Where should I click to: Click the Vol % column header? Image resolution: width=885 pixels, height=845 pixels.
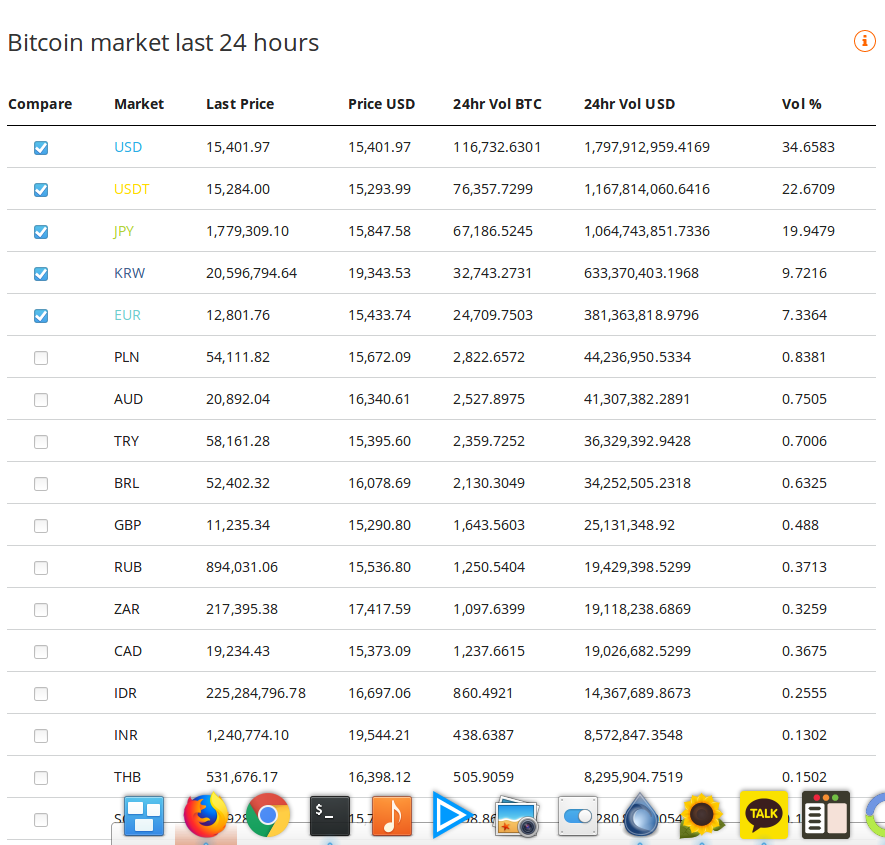[801, 104]
